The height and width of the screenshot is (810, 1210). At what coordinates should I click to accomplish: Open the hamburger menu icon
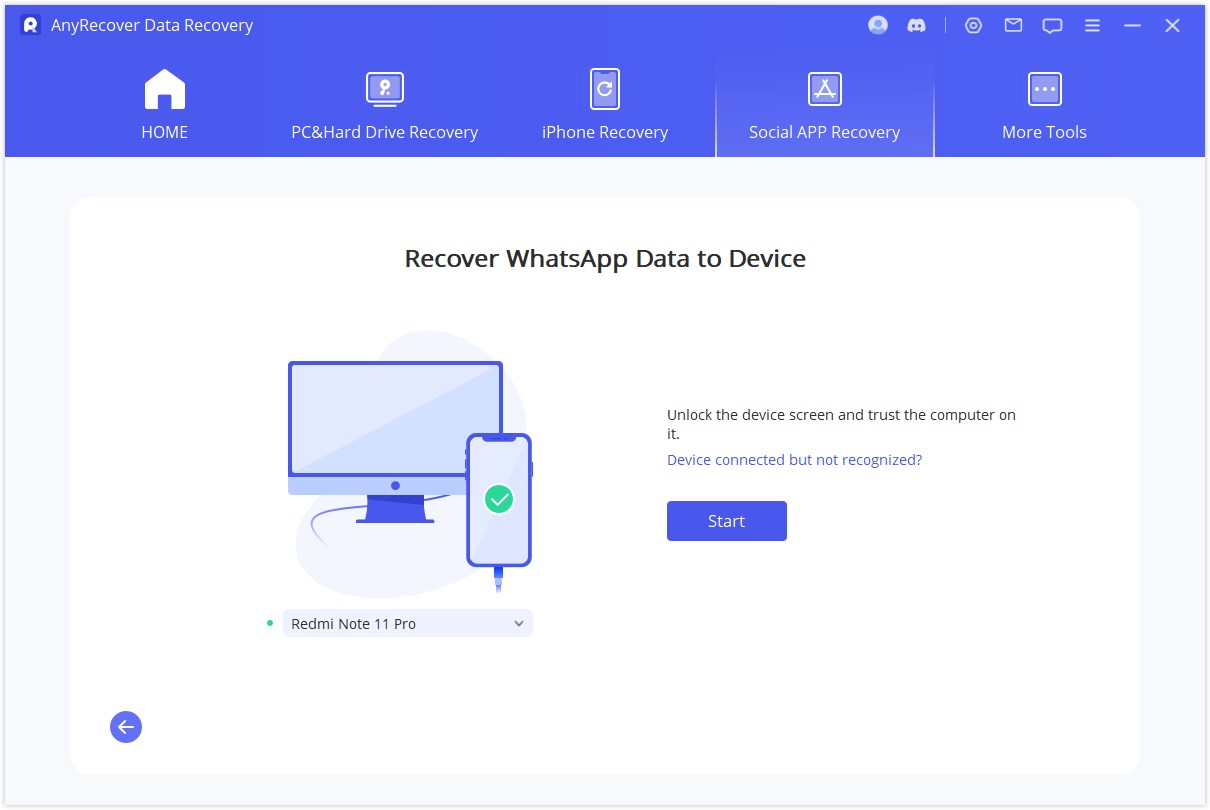click(1092, 25)
